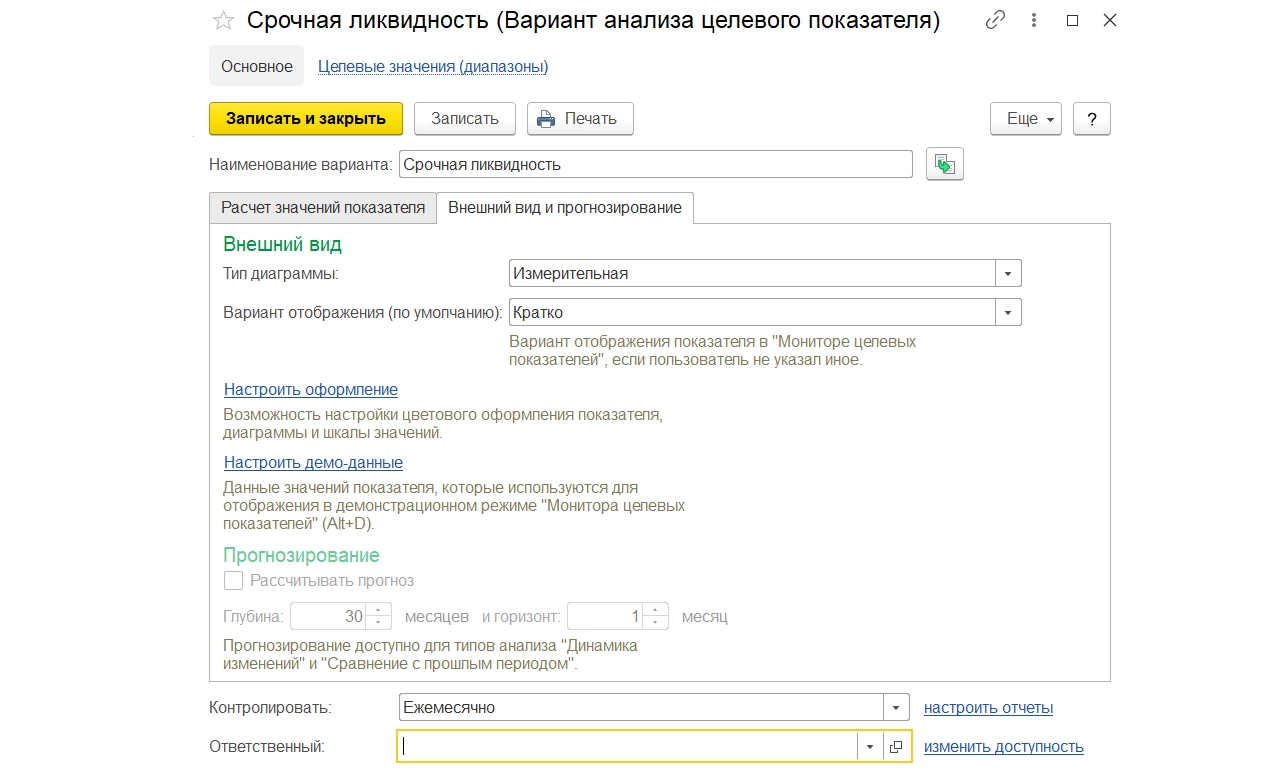Enable the Рассчитывать прогноз checkbox

tap(233, 581)
